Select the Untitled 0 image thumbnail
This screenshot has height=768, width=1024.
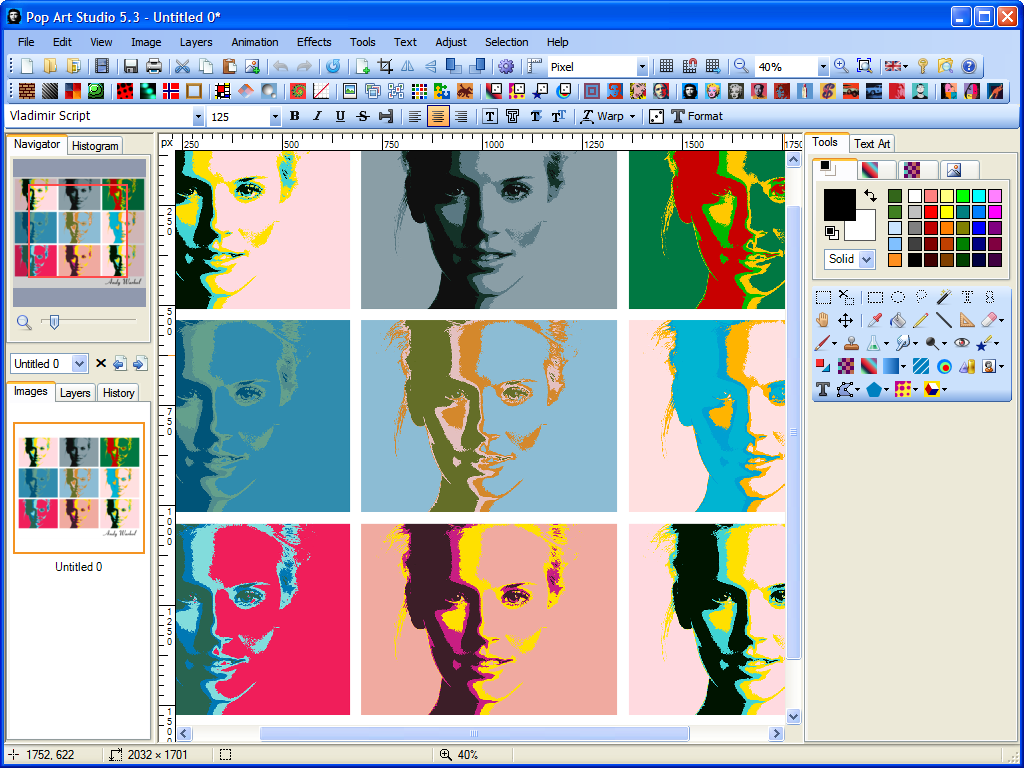pos(79,488)
